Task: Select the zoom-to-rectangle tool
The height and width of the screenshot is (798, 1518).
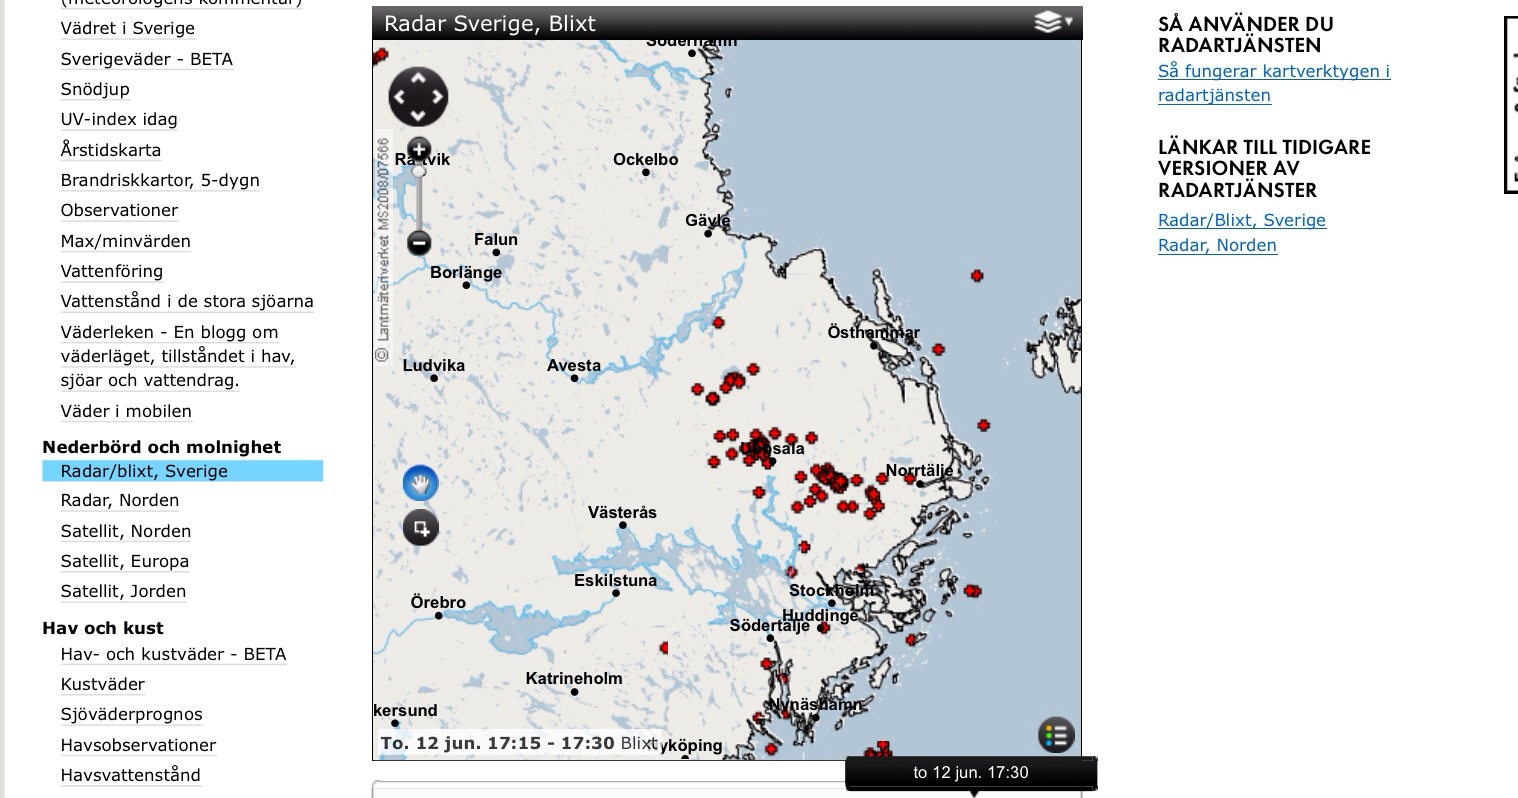Action: 421,527
